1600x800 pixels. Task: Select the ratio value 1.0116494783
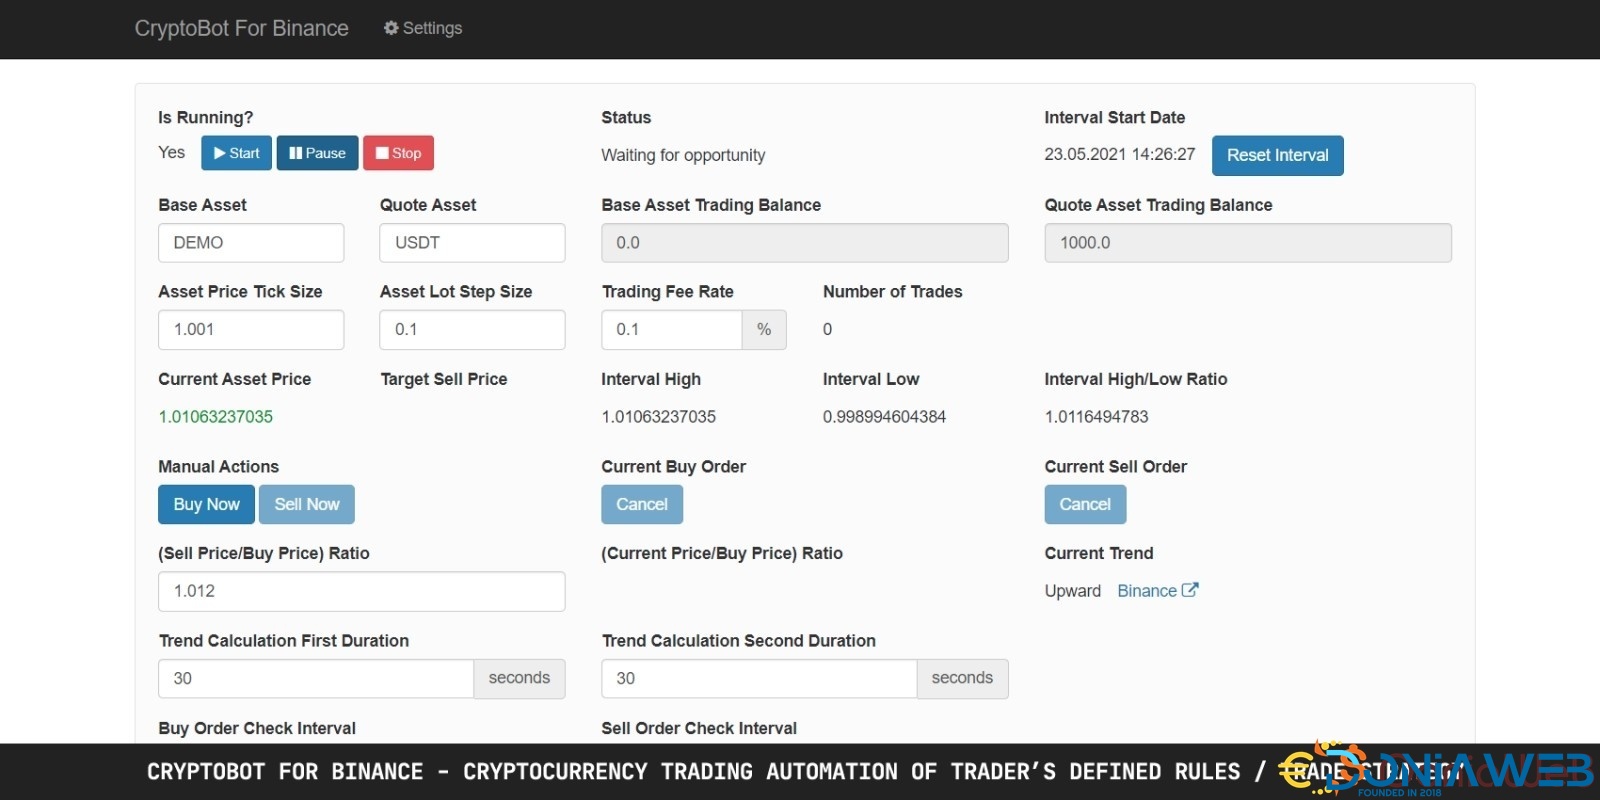click(x=1096, y=417)
